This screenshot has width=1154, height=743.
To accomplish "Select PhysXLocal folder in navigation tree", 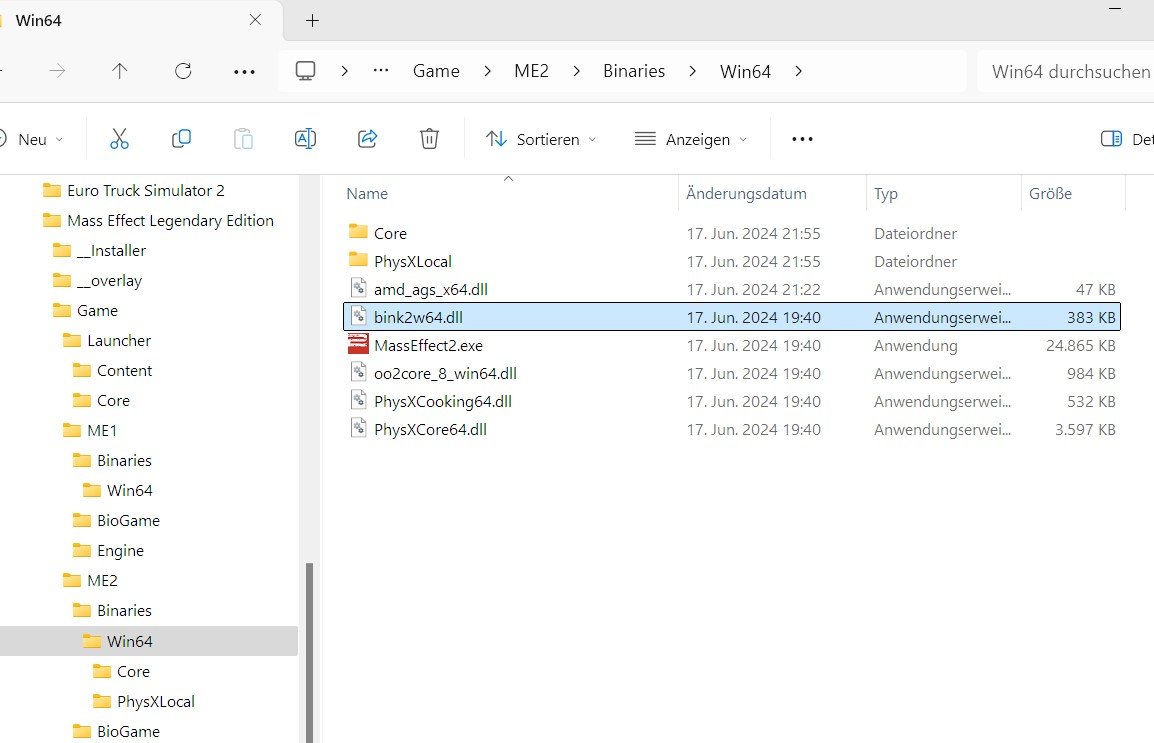I will coord(155,702).
